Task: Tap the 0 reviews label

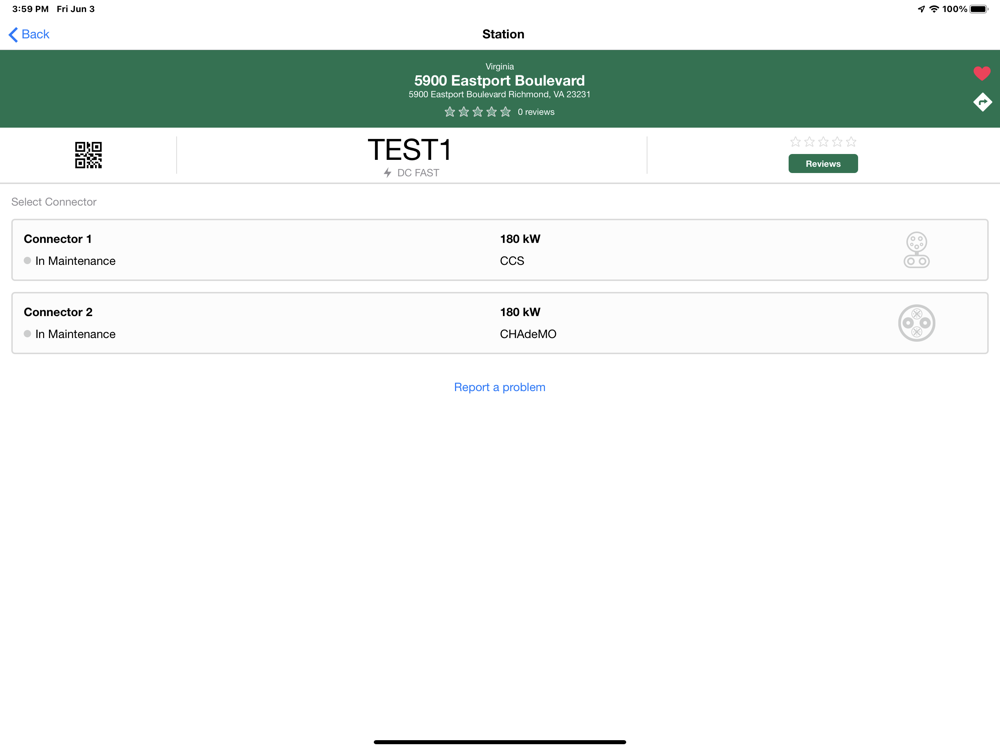Action: coord(536,112)
